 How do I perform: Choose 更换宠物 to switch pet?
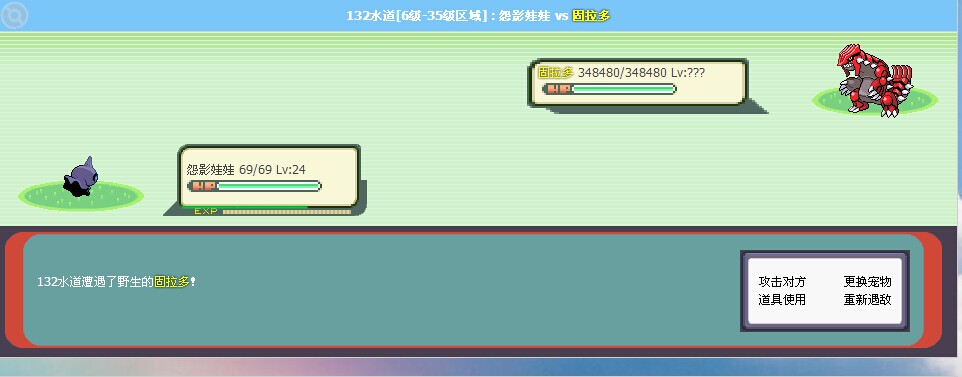tap(868, 282)
